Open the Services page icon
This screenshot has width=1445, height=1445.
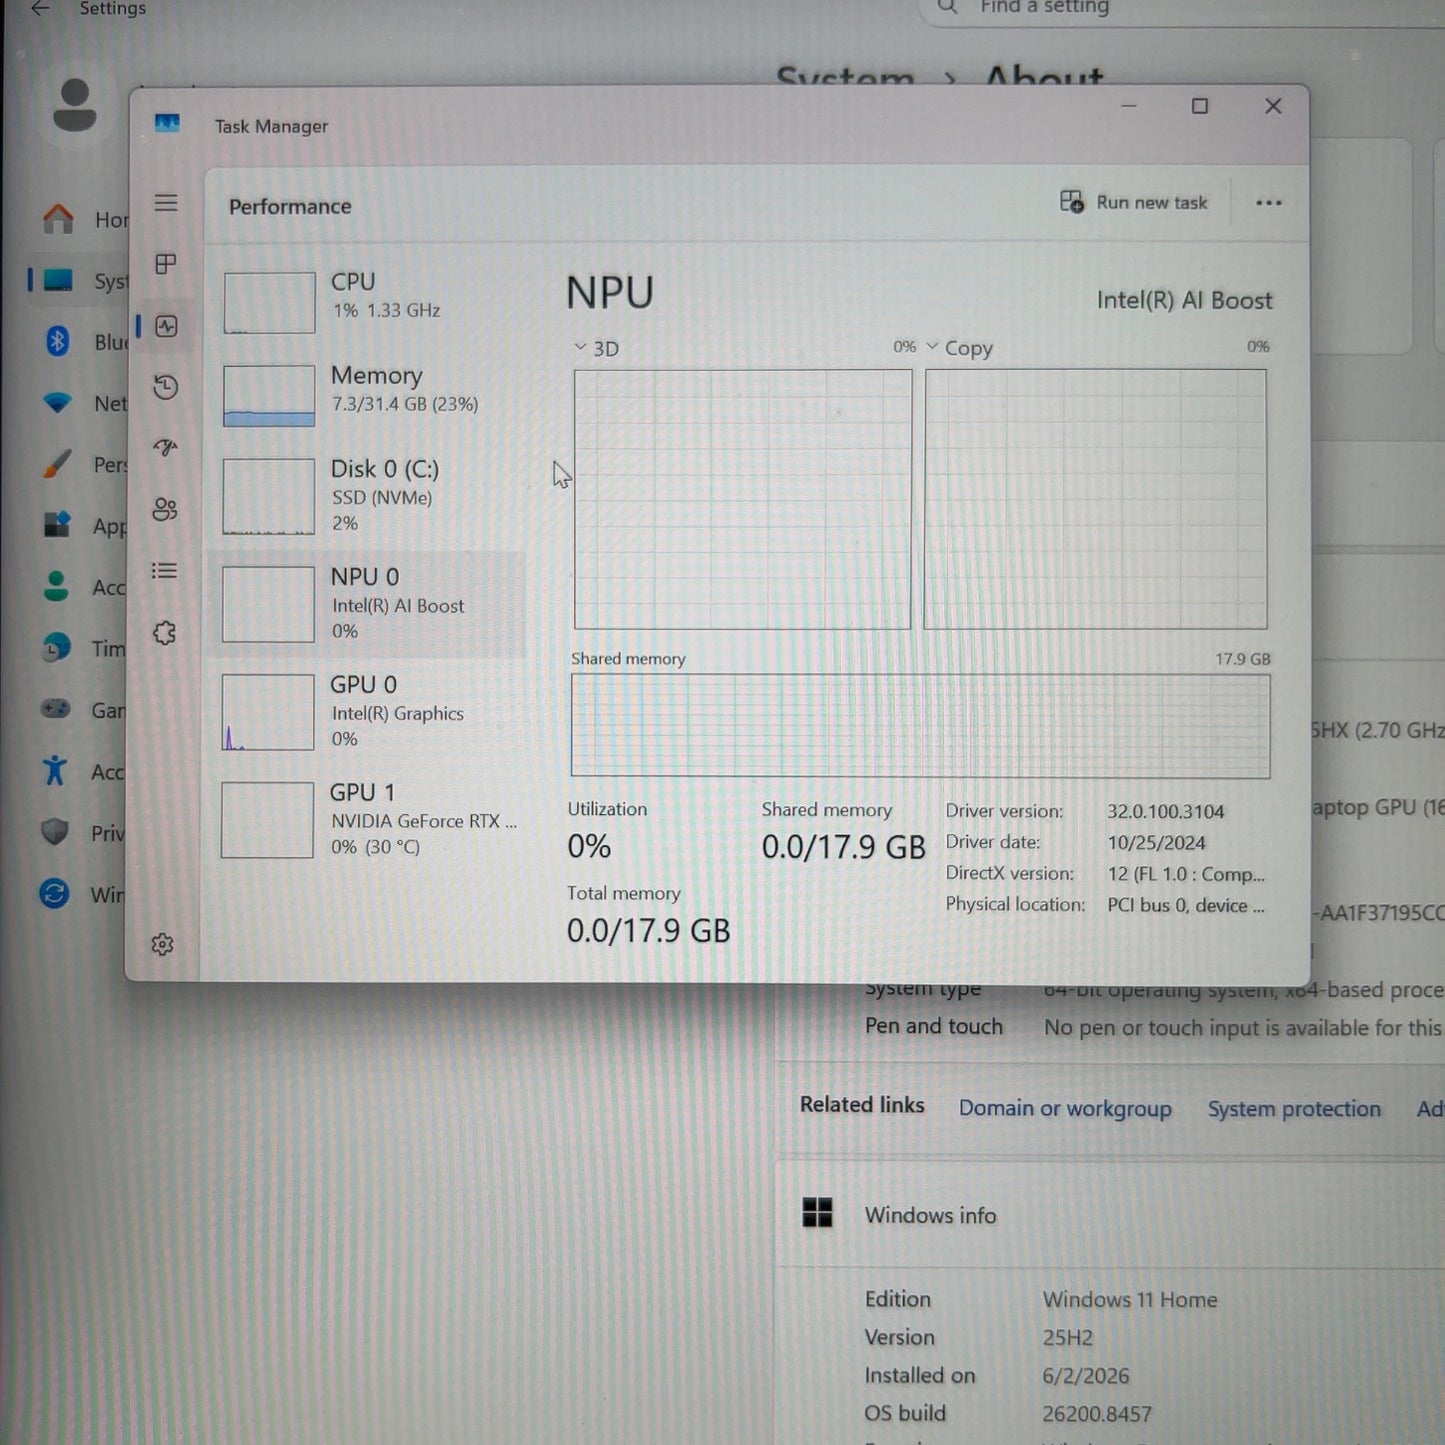pyautogui.click(x=165, y=633)
